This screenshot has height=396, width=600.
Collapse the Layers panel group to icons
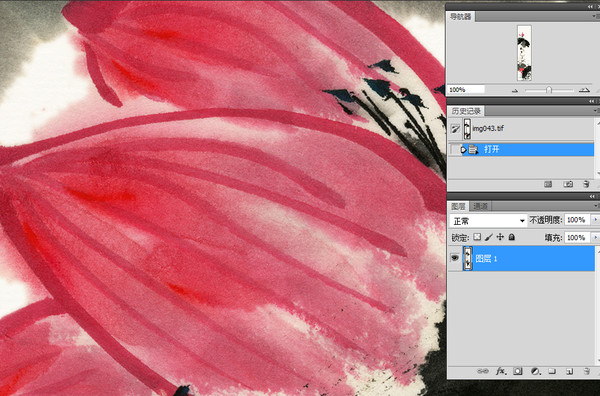point(592,196)
